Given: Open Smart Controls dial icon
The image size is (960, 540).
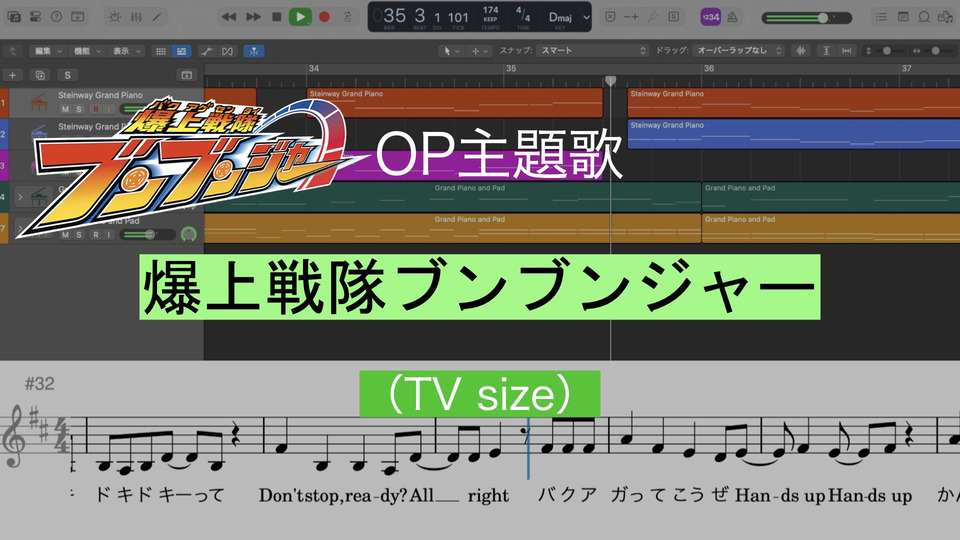Looking at the screenshot, I should click(x=114, y=17).
